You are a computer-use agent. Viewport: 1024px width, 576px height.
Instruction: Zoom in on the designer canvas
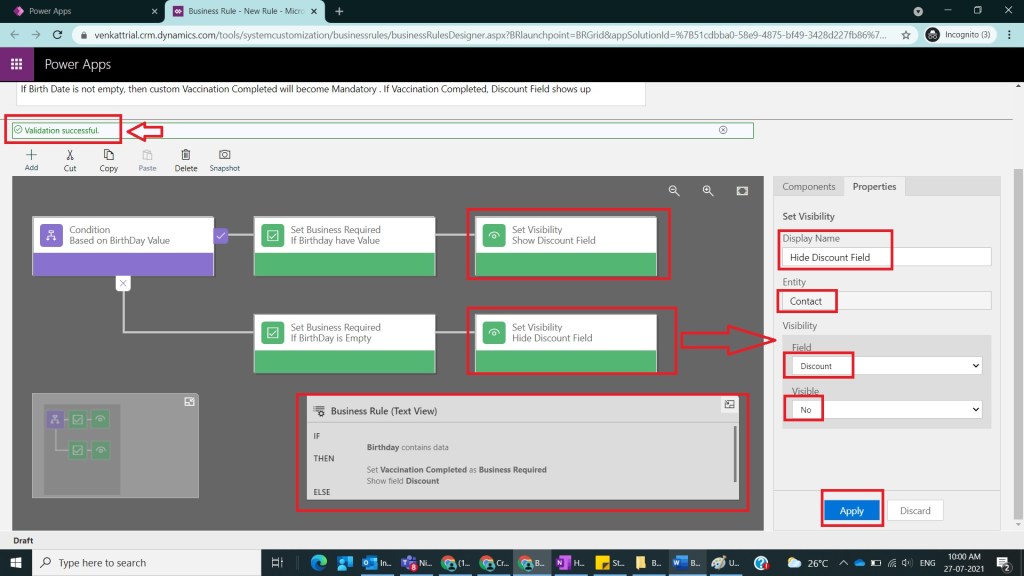click(708, 191)
